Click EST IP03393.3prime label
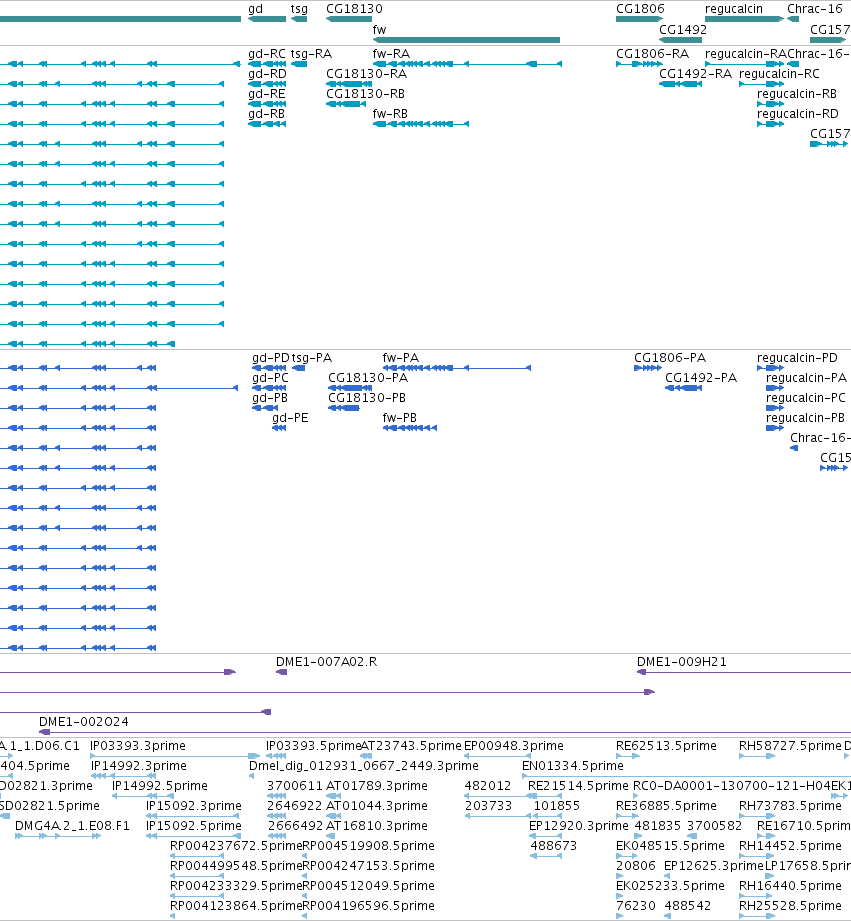Image resolution: width=851 pixels, height=921 pixels. (138, 746)
